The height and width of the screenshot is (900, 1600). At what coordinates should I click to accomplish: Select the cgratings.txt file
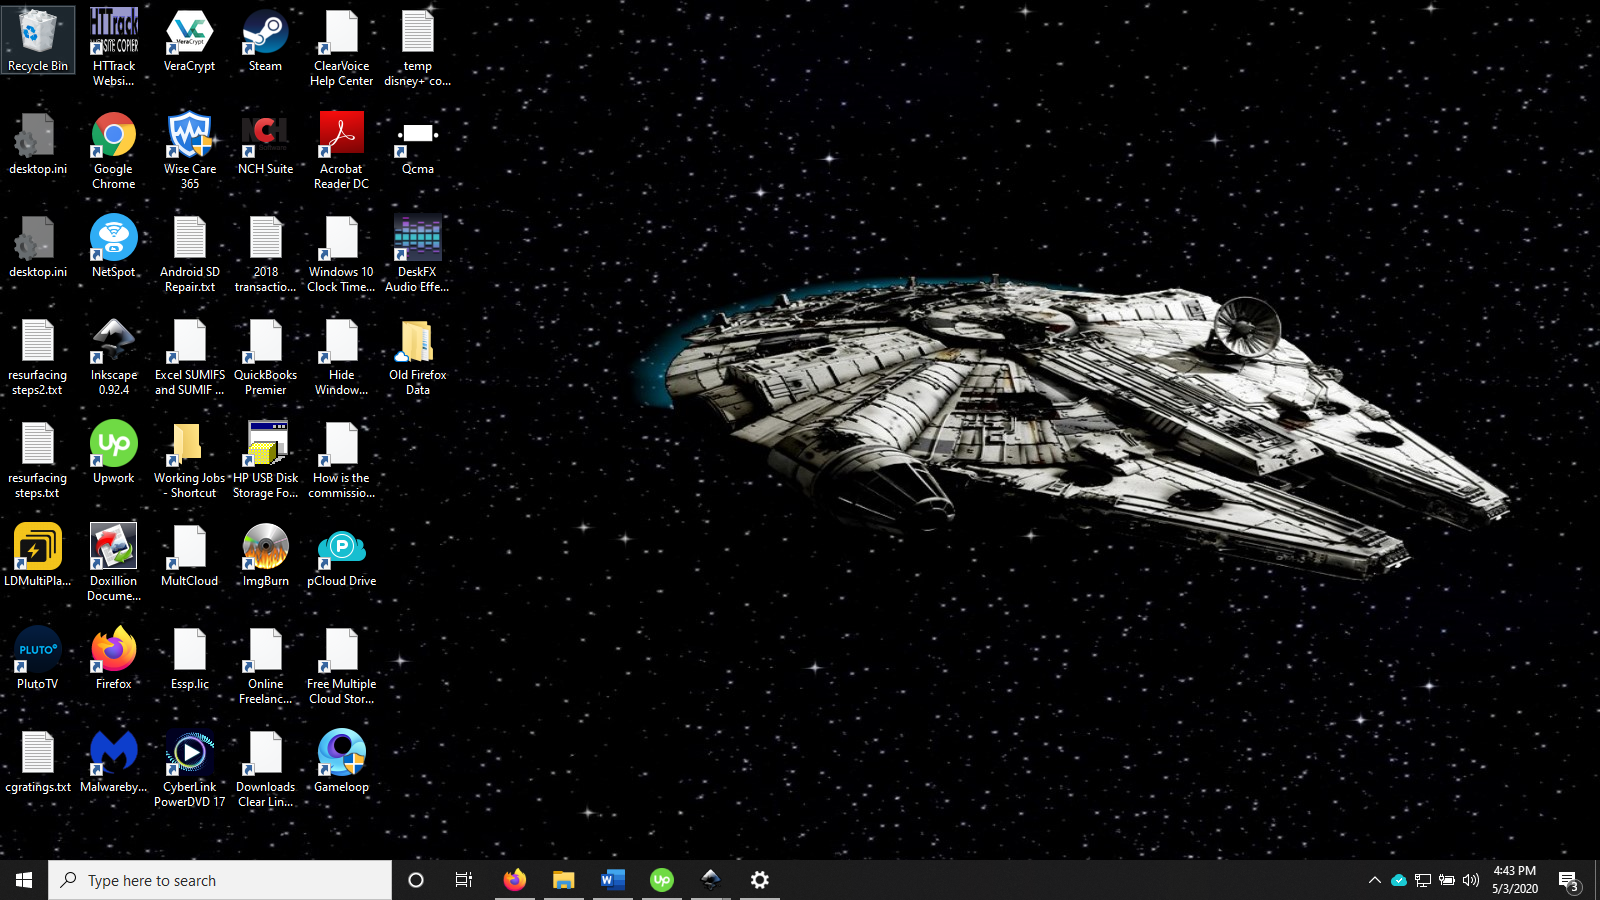point(38,761)
